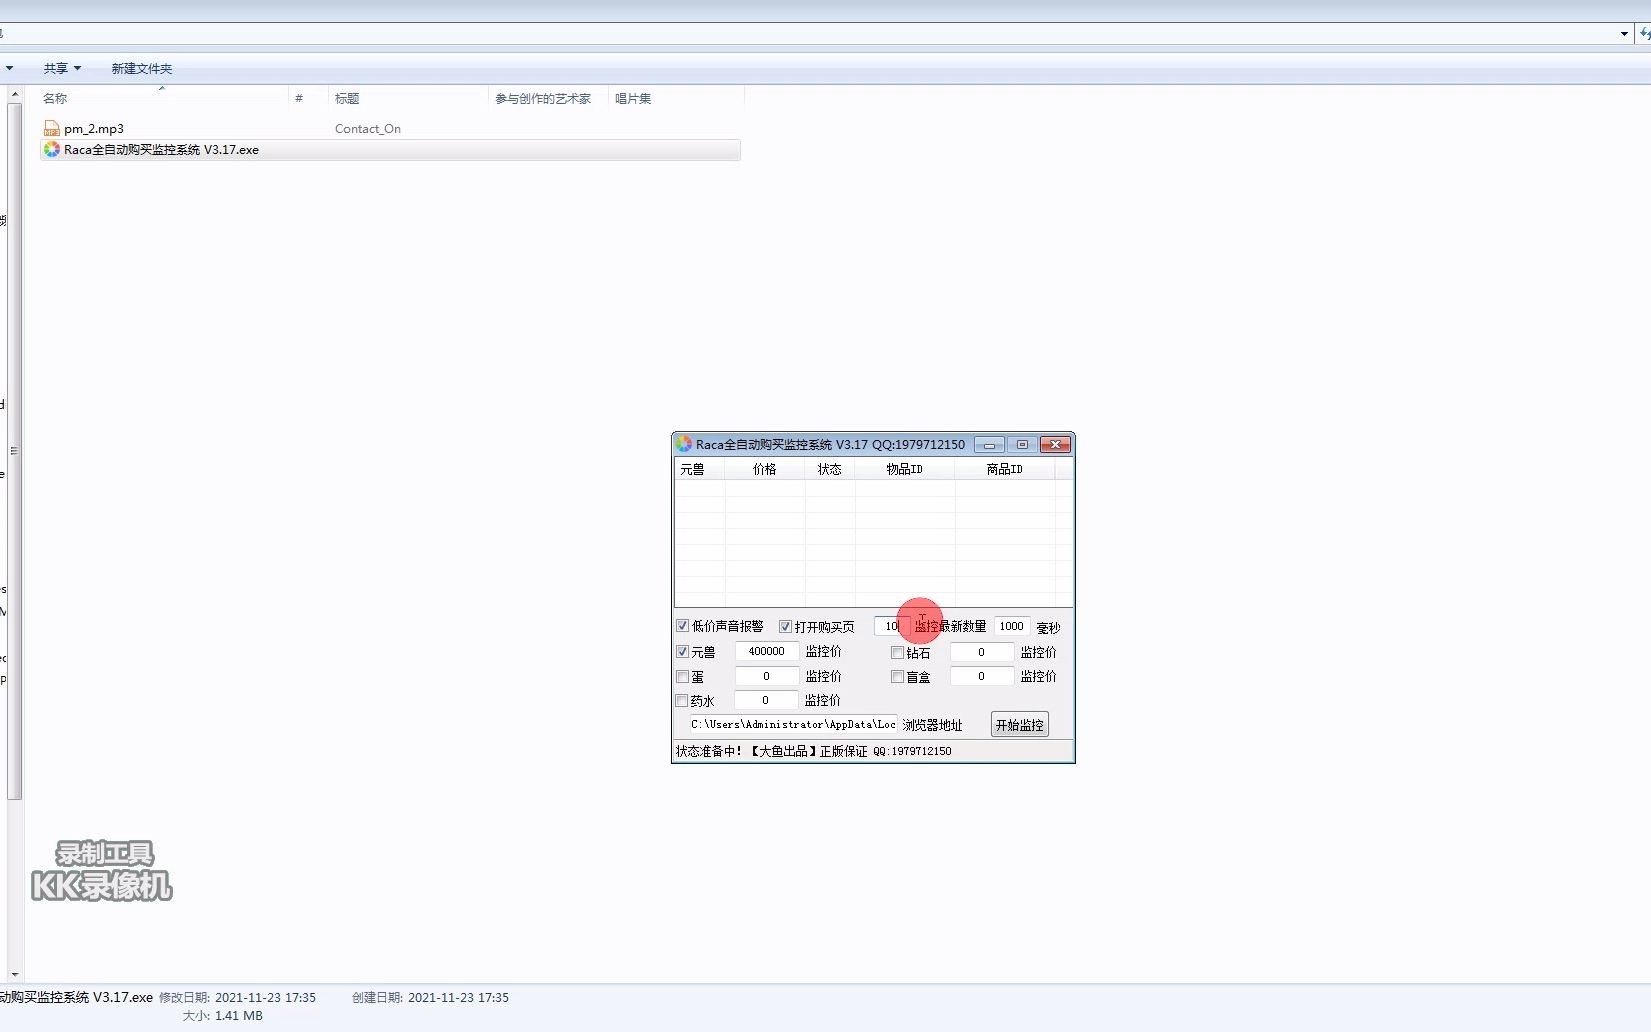Image resolution: width=1651 pixels, height=1032 pixels.
Task: Toggle the 低价声音报警 checkbox
Action: pos(683,626)
